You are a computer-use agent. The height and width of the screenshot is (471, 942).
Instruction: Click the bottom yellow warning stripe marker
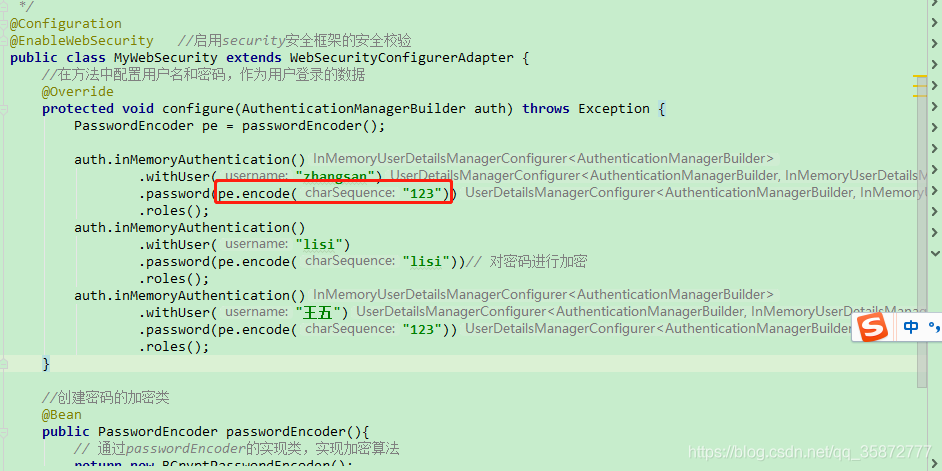click(x=920, y=96)
